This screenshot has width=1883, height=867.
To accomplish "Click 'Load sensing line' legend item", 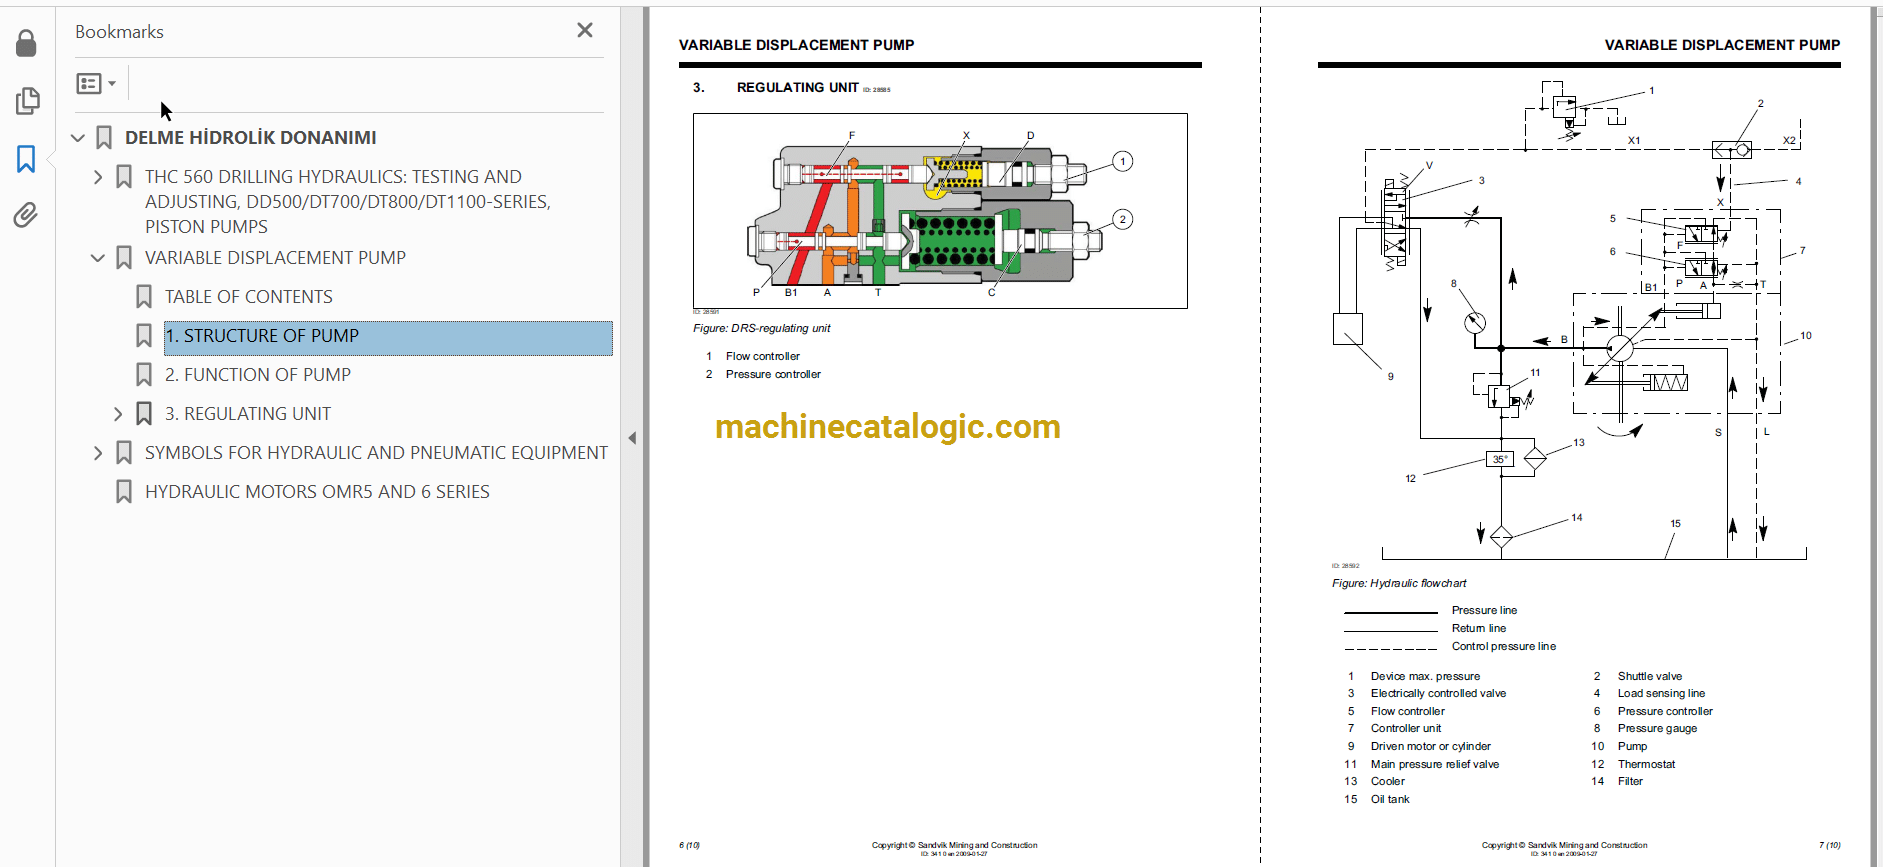I will [x=1661, y=693].
